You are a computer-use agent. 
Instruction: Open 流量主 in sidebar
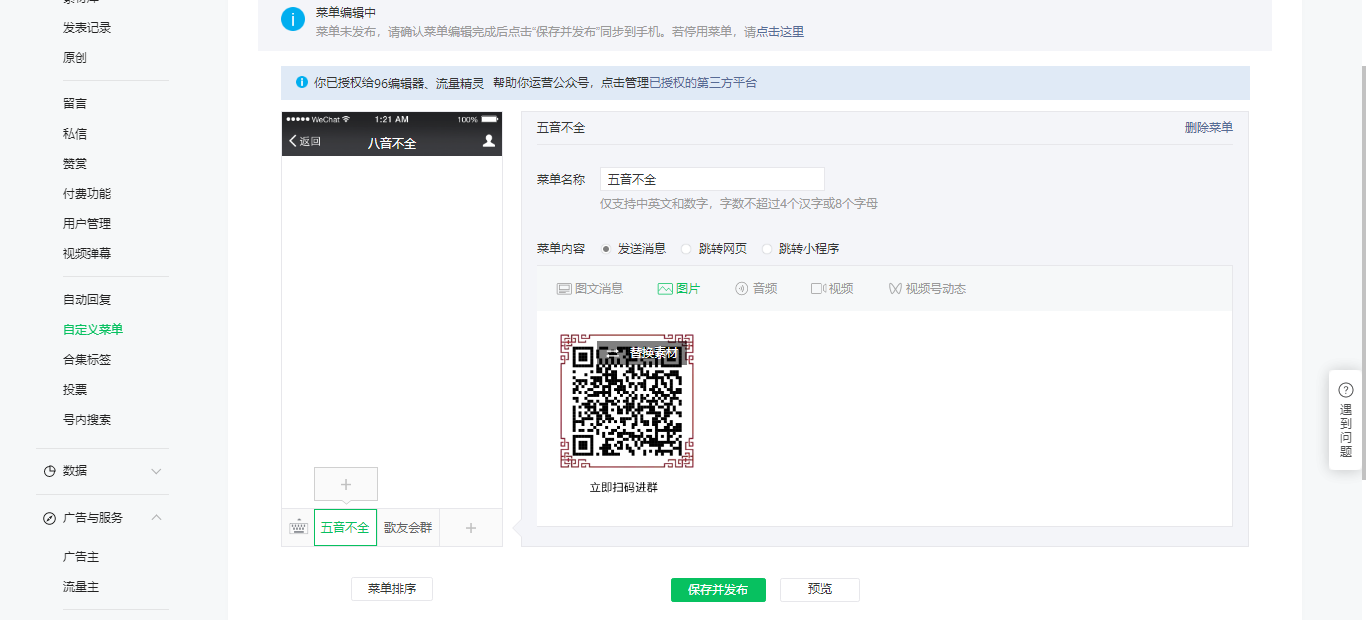[81, 587]
